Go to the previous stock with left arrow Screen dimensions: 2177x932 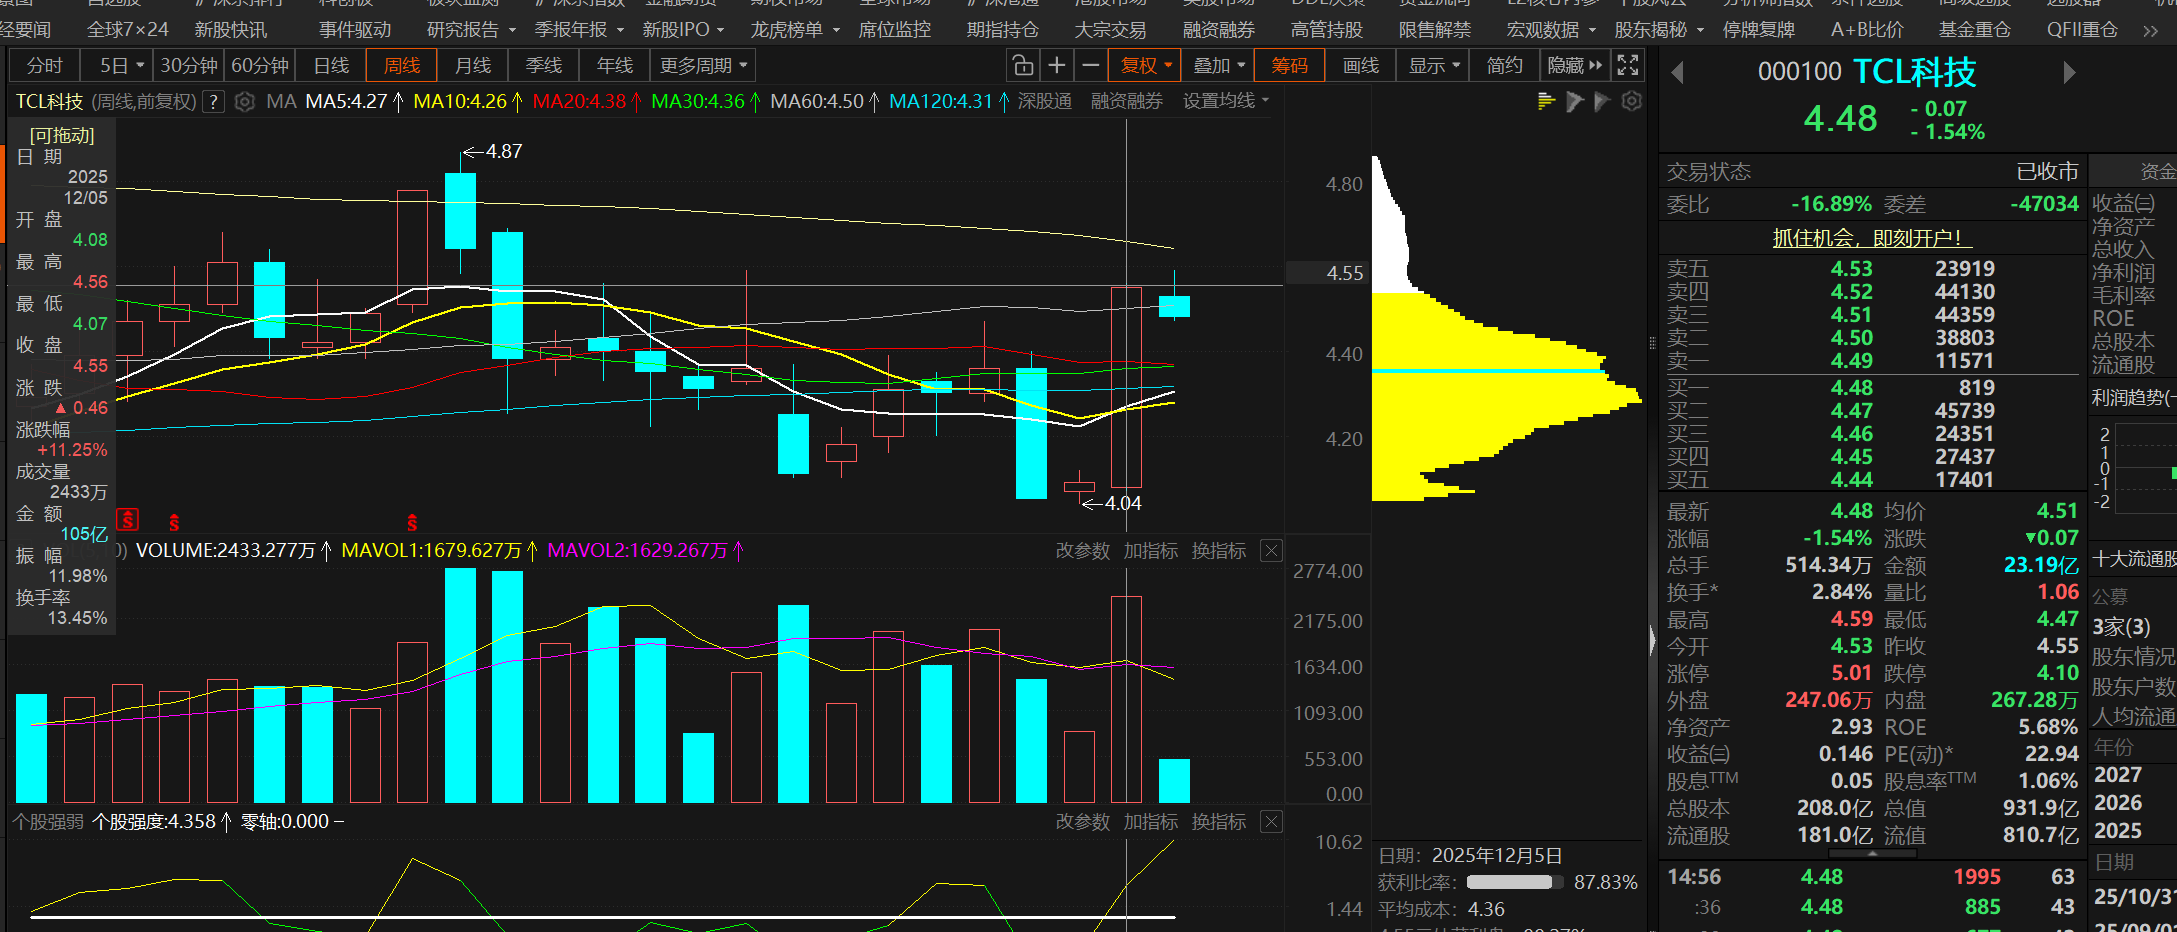[1678, 73]
